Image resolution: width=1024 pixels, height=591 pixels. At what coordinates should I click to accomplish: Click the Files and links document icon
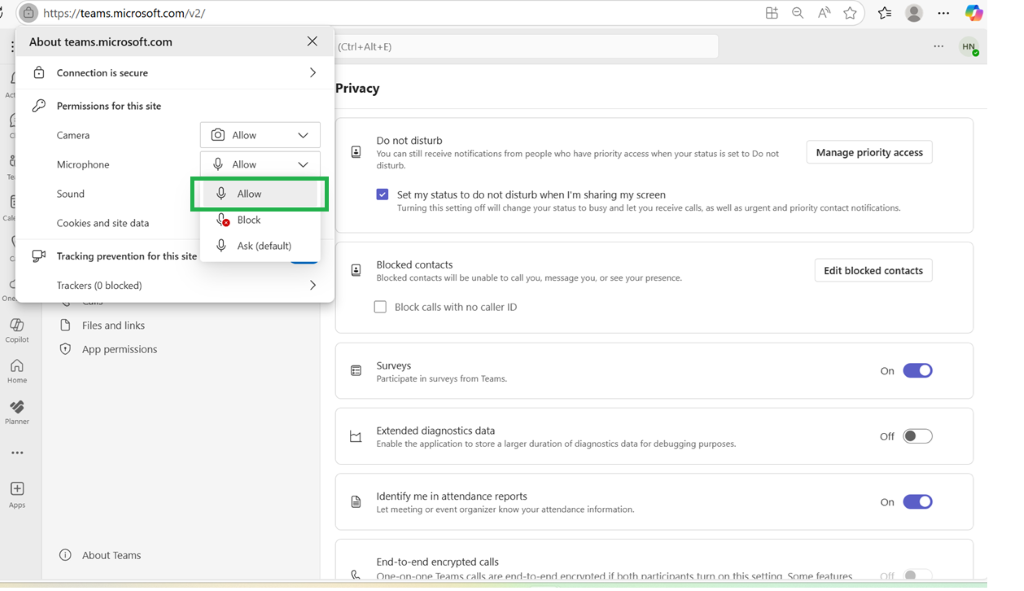click(x=65, y=325)
